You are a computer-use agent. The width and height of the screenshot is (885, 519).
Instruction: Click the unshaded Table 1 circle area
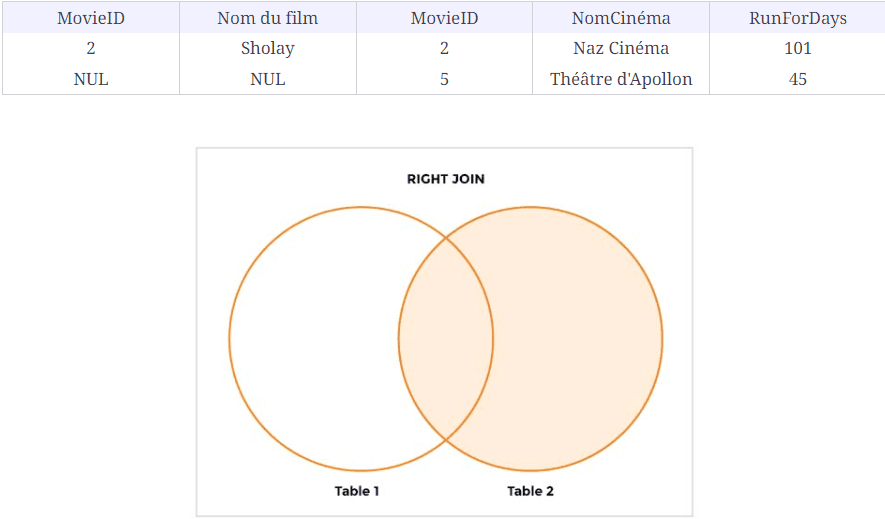(x=310, y=338)
